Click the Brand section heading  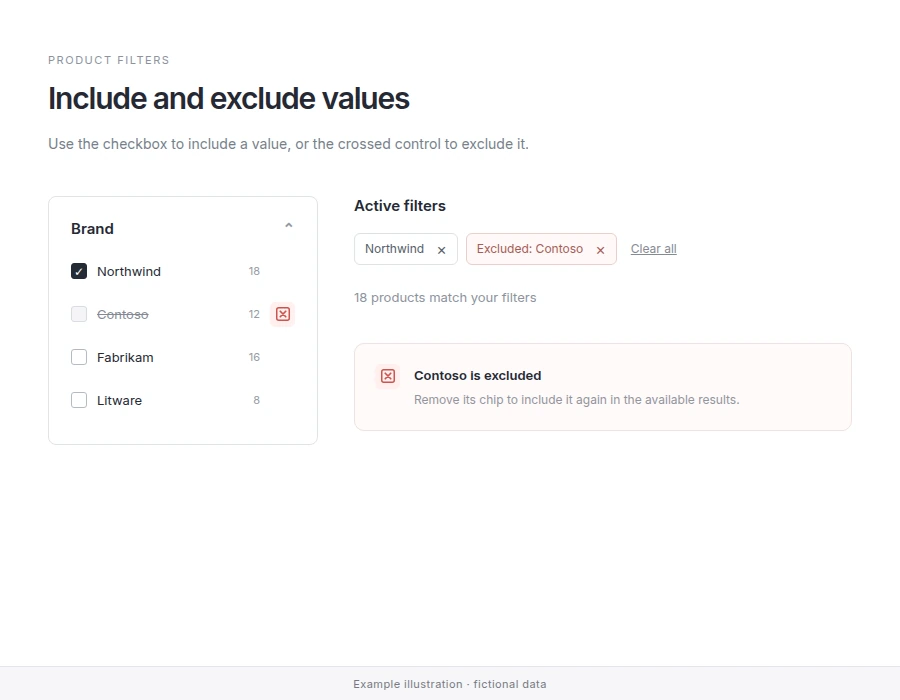[92, 229]
